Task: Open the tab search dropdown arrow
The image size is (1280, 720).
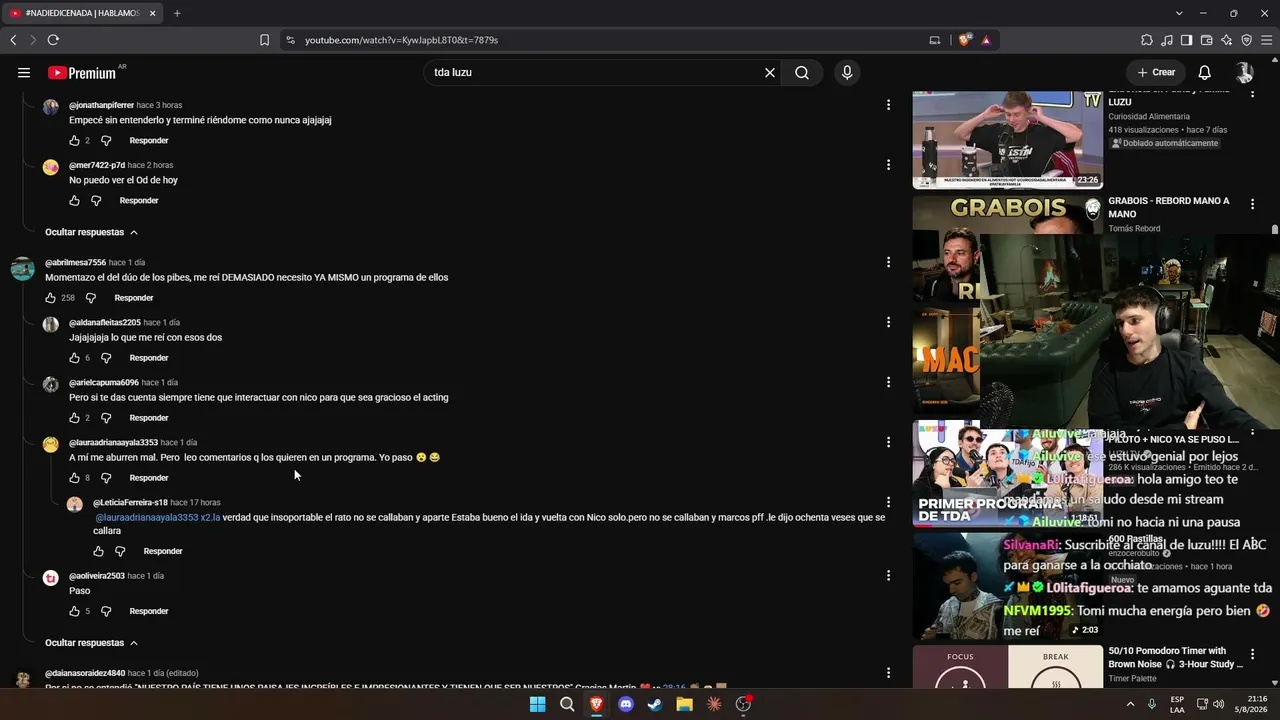Action: [1179, 13]
